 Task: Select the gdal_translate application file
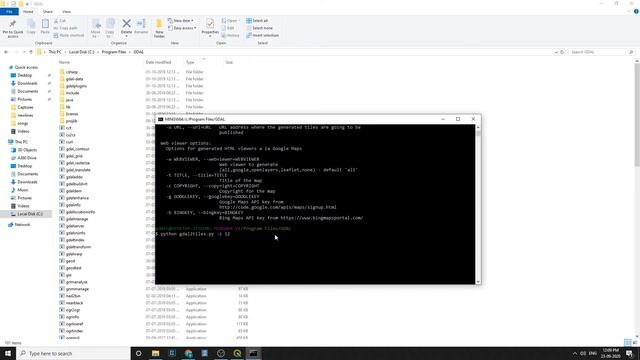(78, 170)
